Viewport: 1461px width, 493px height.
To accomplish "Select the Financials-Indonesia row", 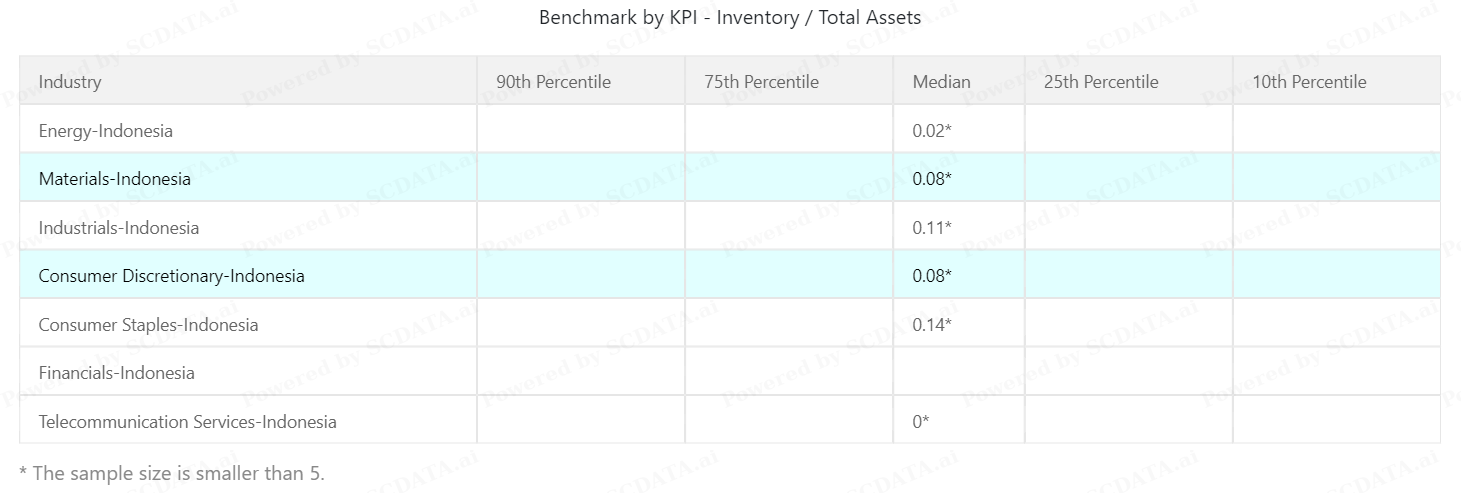I will (x=116, y=373).
